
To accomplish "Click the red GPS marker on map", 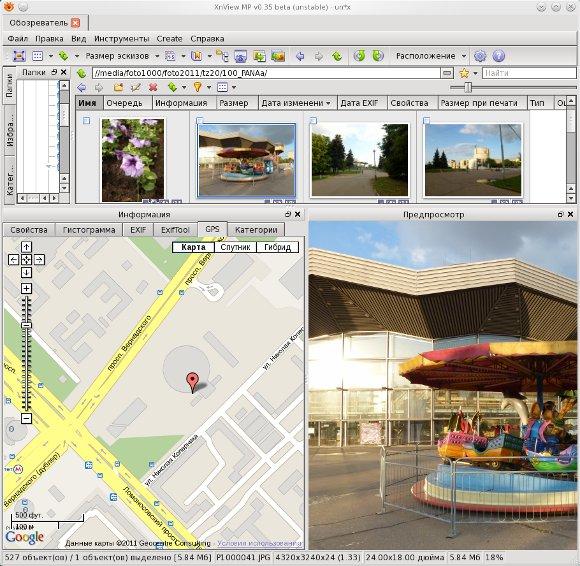I will tap(192, 382).
